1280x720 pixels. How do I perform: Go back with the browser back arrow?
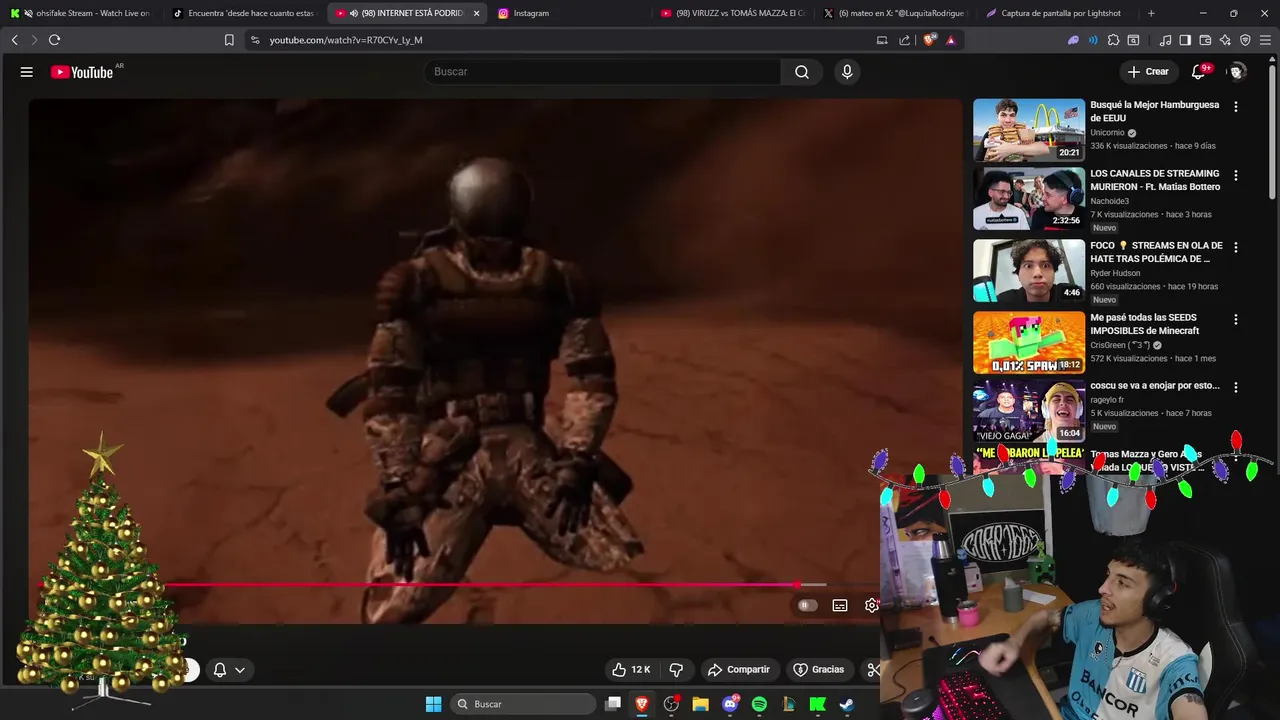(14, 40)
